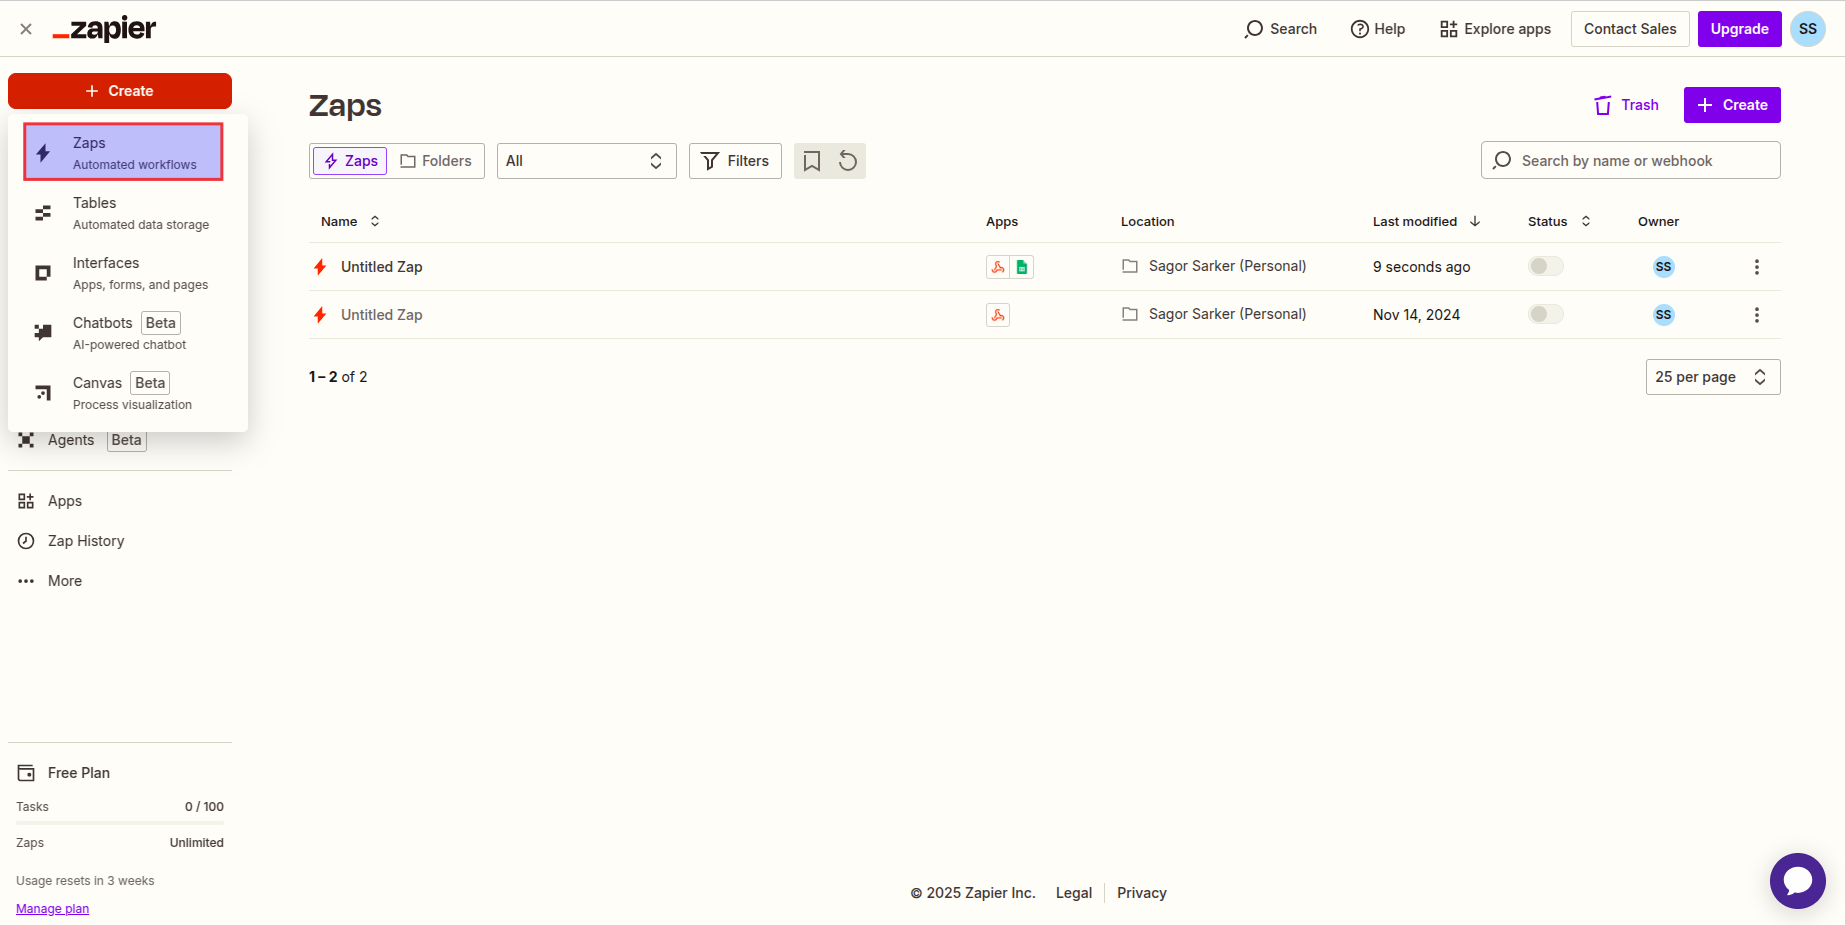Click SS owner avatar in Nov 14 row
The image size is (1845, 925).
[1664, 315]
